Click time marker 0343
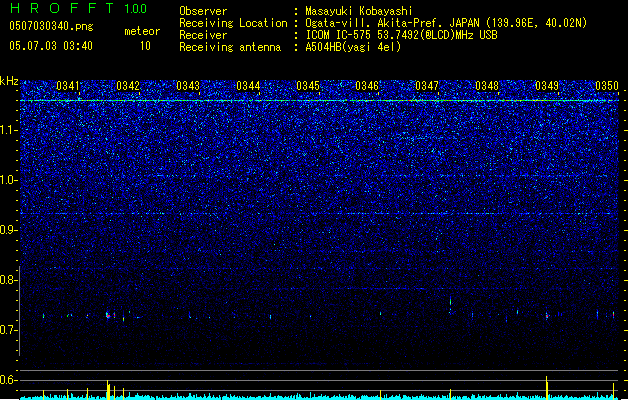The width and height of the screenshot is (629, 400). tap(188, 86)
